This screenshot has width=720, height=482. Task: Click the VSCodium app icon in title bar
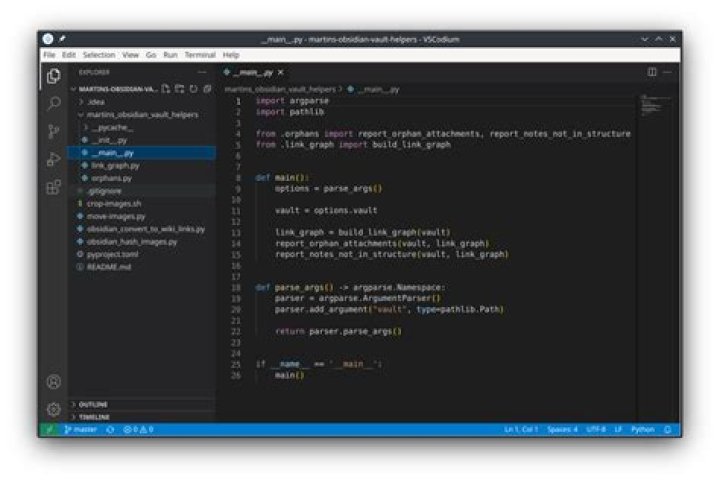pyautogui.click(x=48, y=39)
